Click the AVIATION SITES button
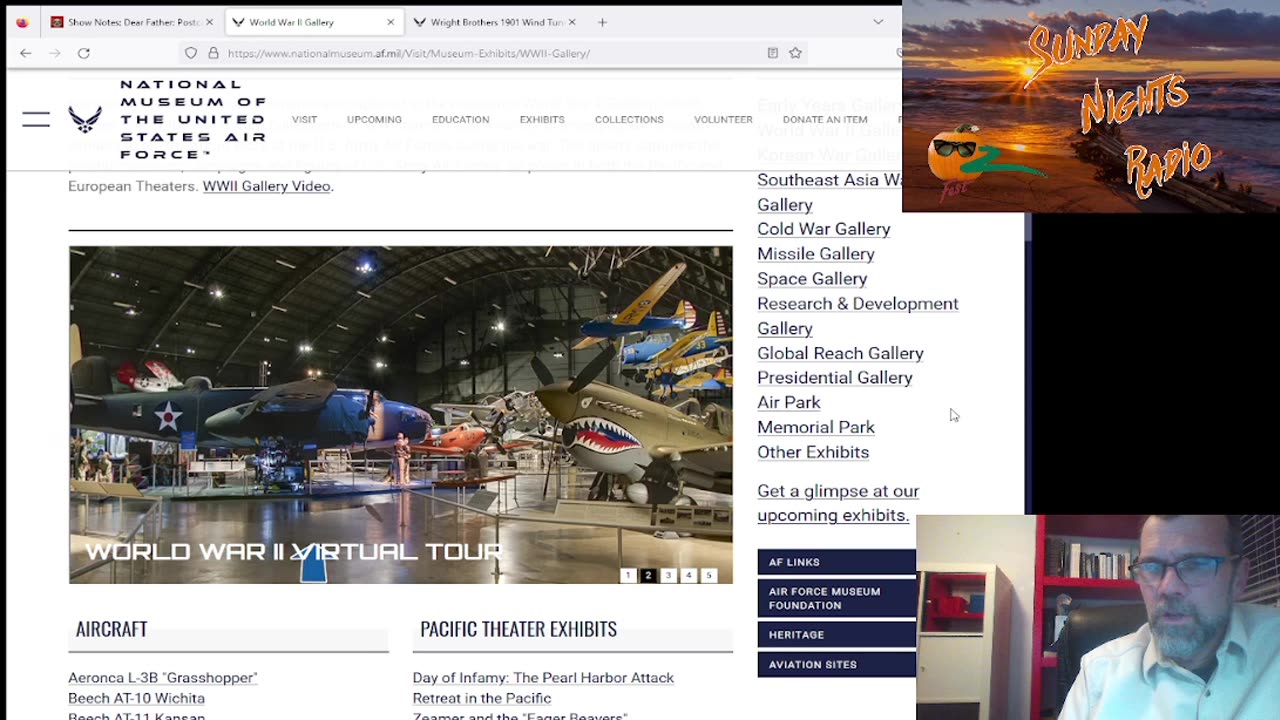 836,664
